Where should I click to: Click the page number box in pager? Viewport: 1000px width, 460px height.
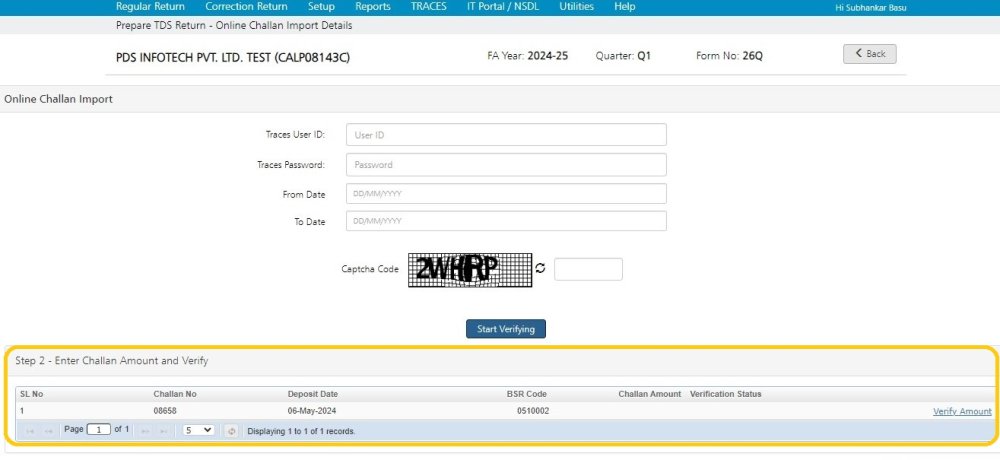(x=99, y=430)
